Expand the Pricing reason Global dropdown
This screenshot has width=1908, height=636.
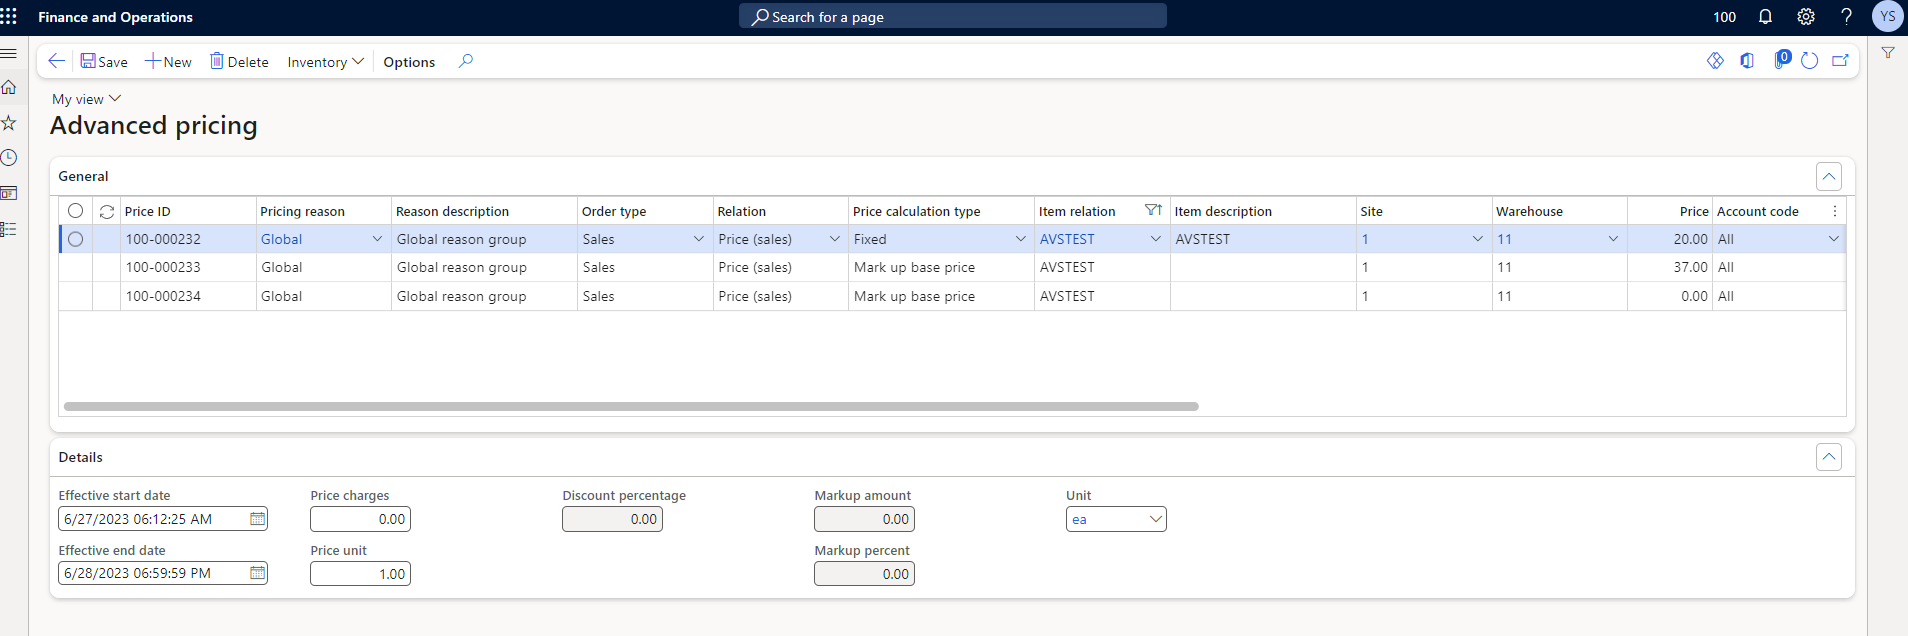pos(377,239)
